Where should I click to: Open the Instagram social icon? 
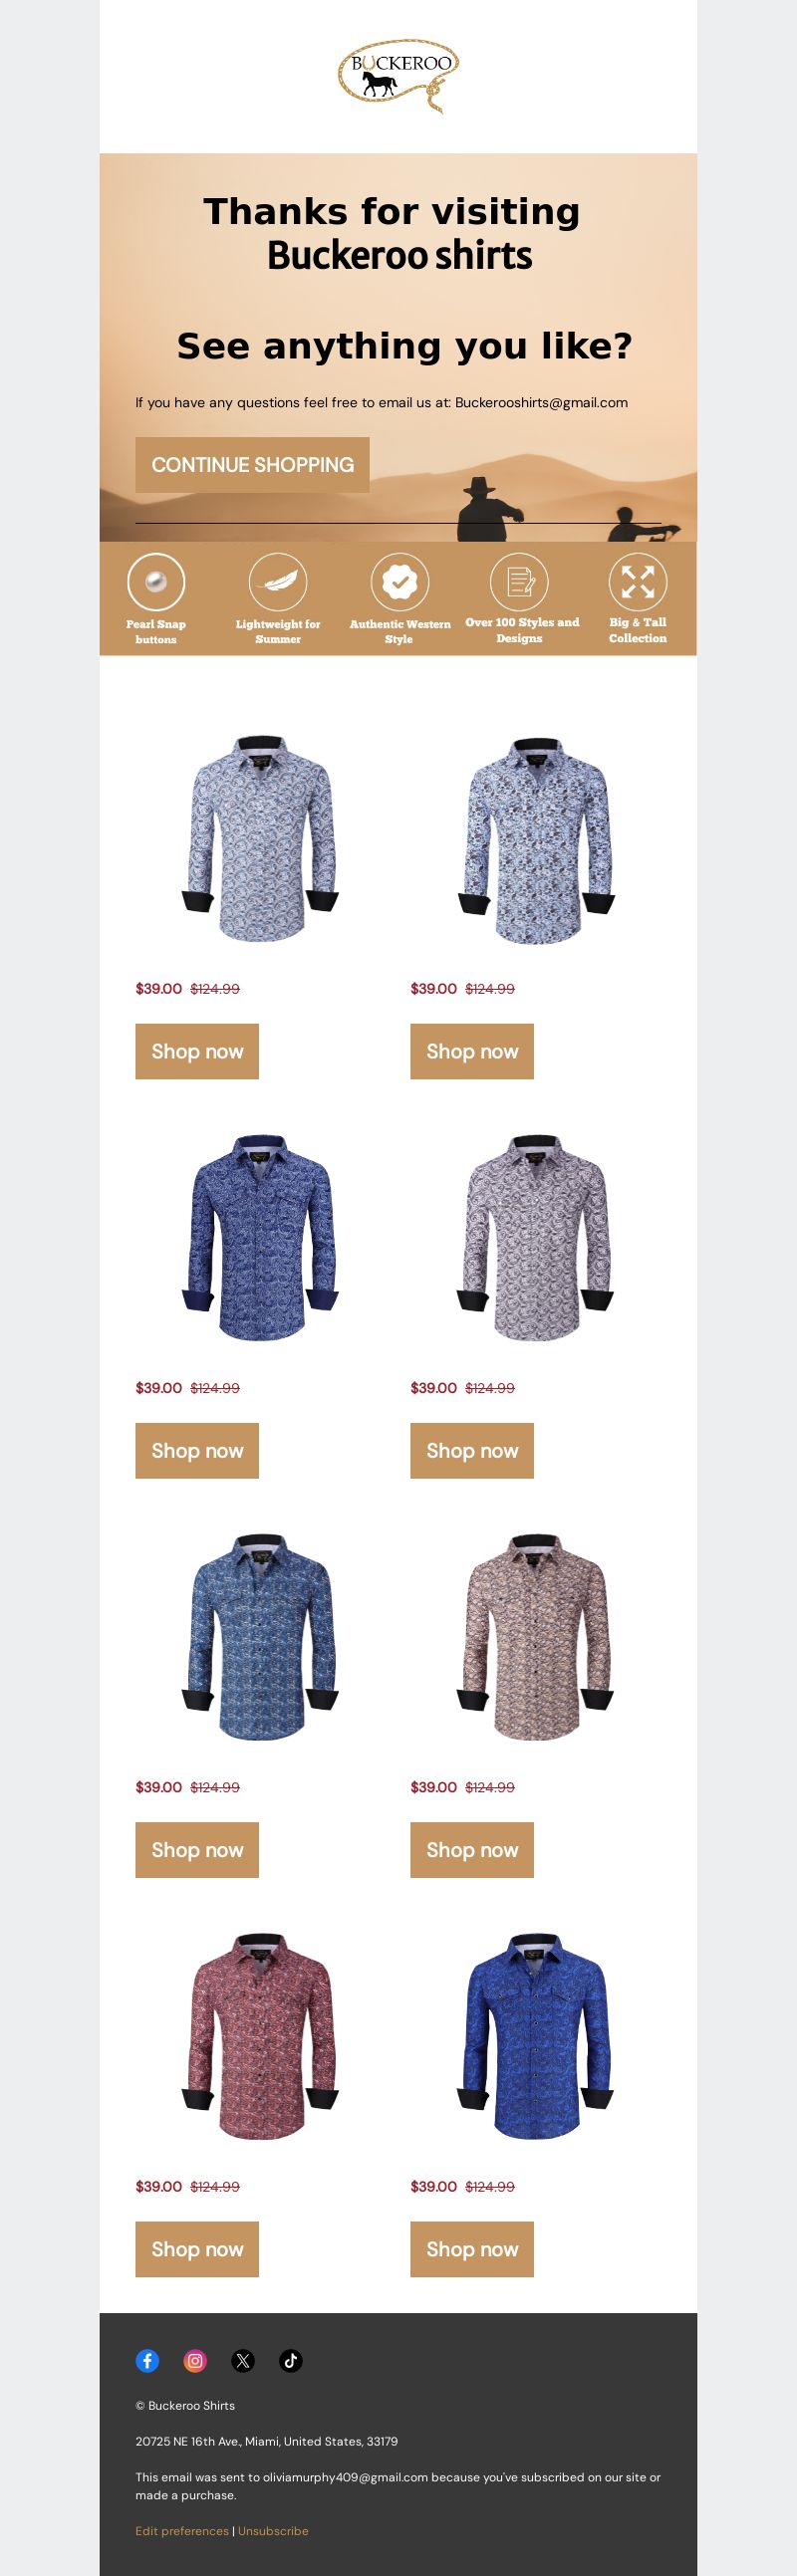click(195, 2360)
